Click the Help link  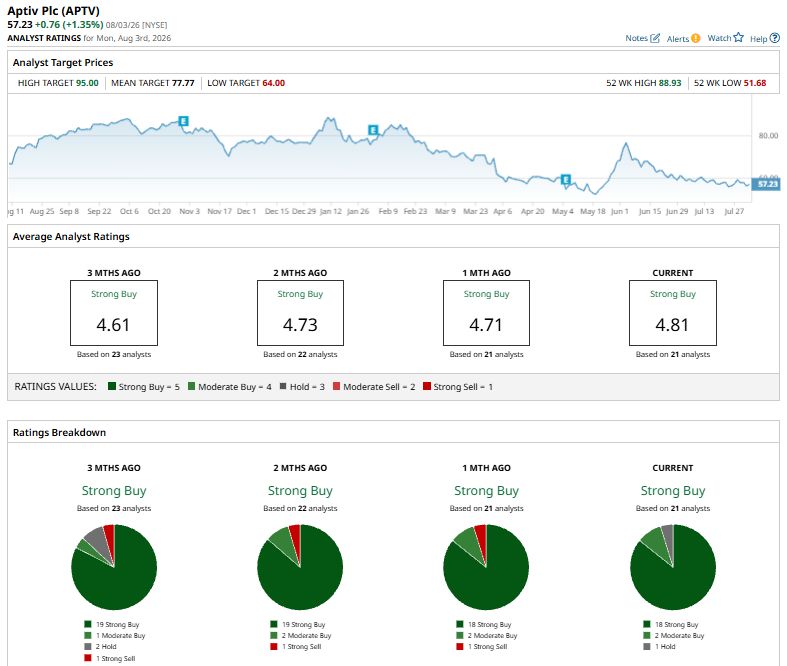coord(758,39)
